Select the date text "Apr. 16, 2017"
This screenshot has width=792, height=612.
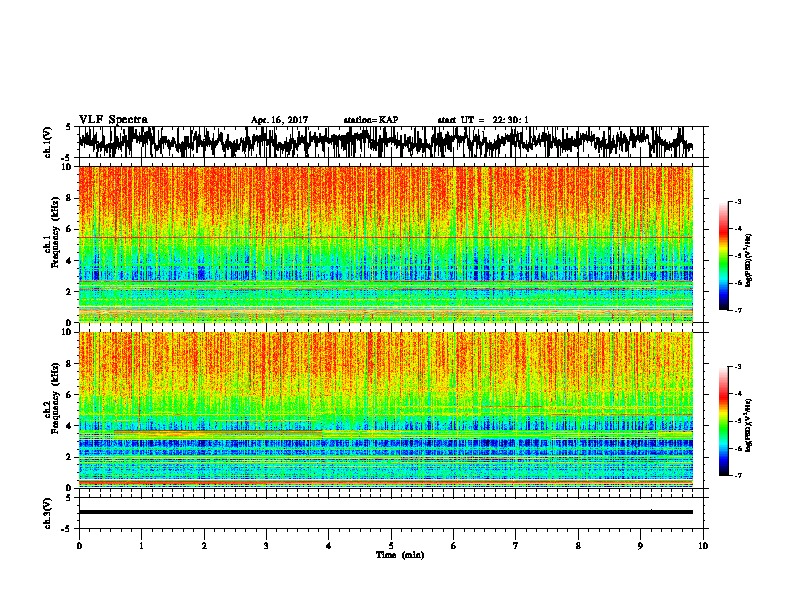279,120
